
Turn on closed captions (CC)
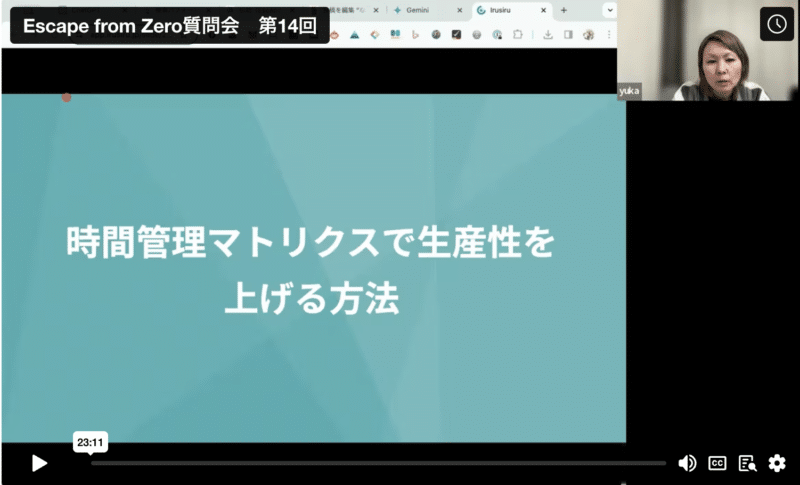click(x=717, y=463)
